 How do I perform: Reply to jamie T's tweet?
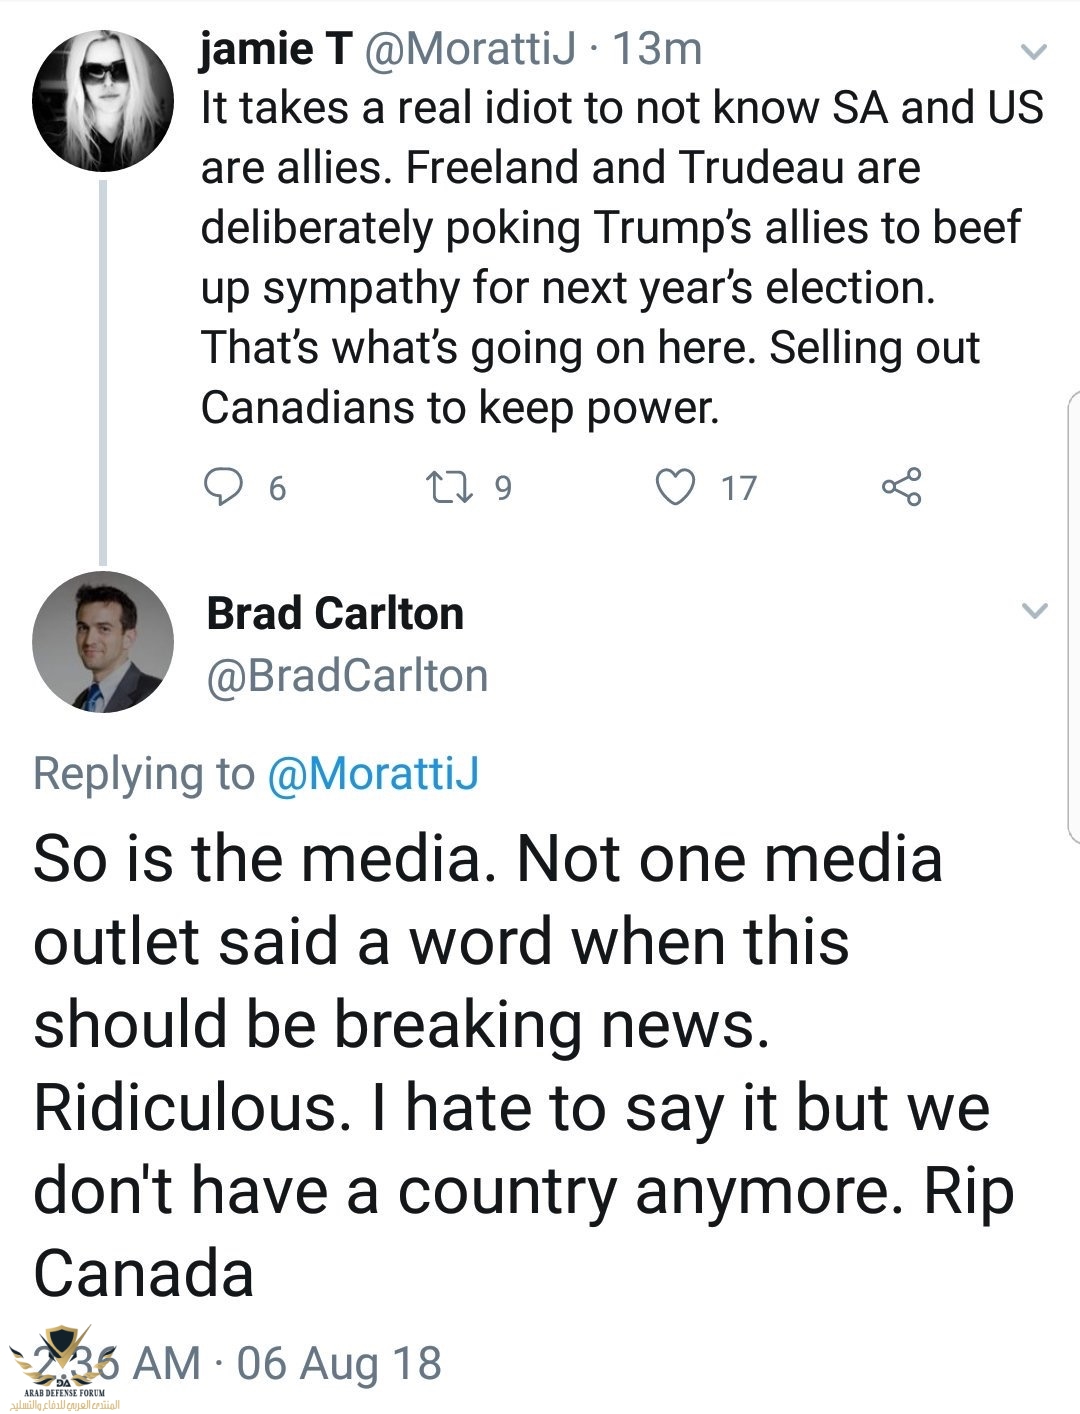point(223,487)
